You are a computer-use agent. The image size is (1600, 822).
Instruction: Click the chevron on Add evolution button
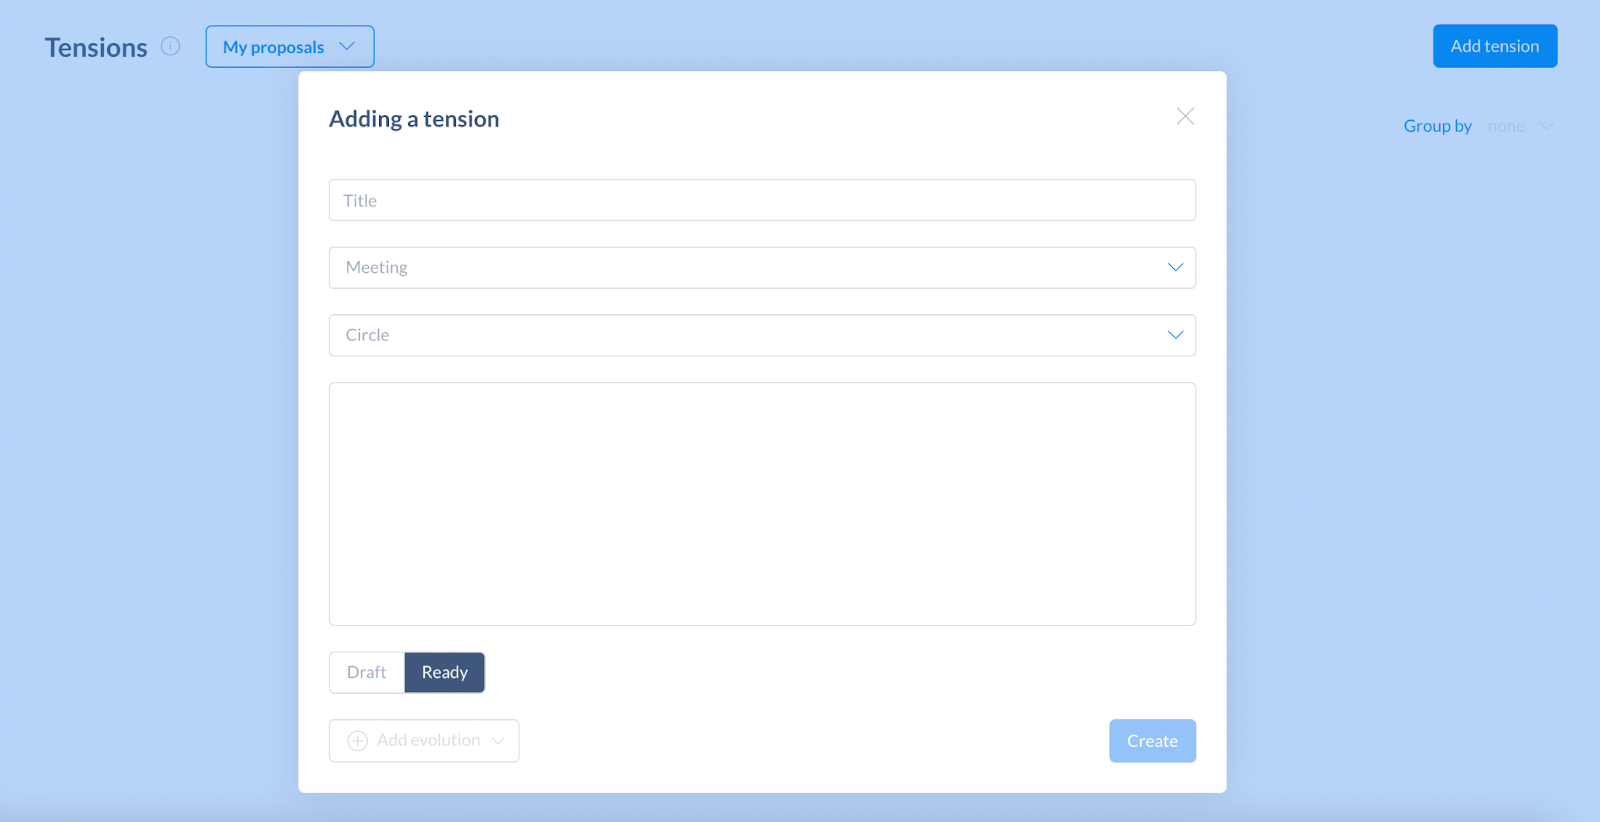(498, 741)
